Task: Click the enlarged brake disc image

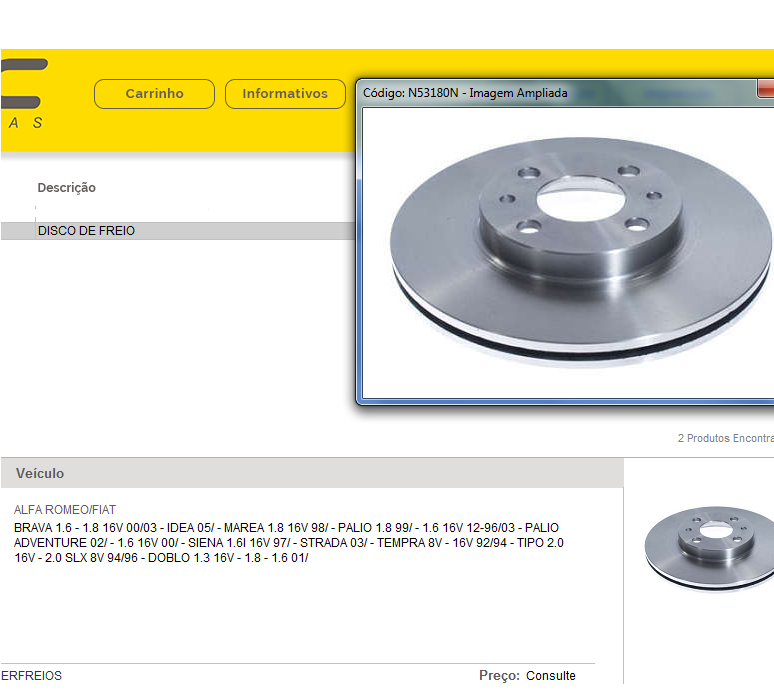Action: [581, 252]
